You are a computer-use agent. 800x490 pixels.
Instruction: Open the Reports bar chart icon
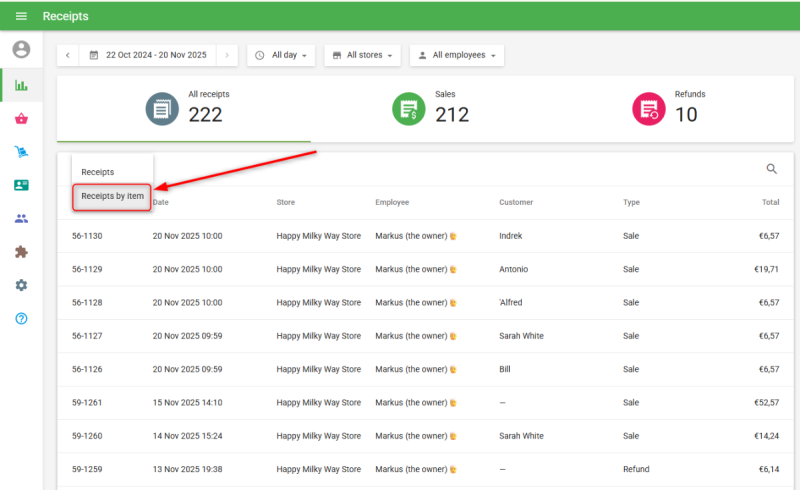(x=21, y=85)
